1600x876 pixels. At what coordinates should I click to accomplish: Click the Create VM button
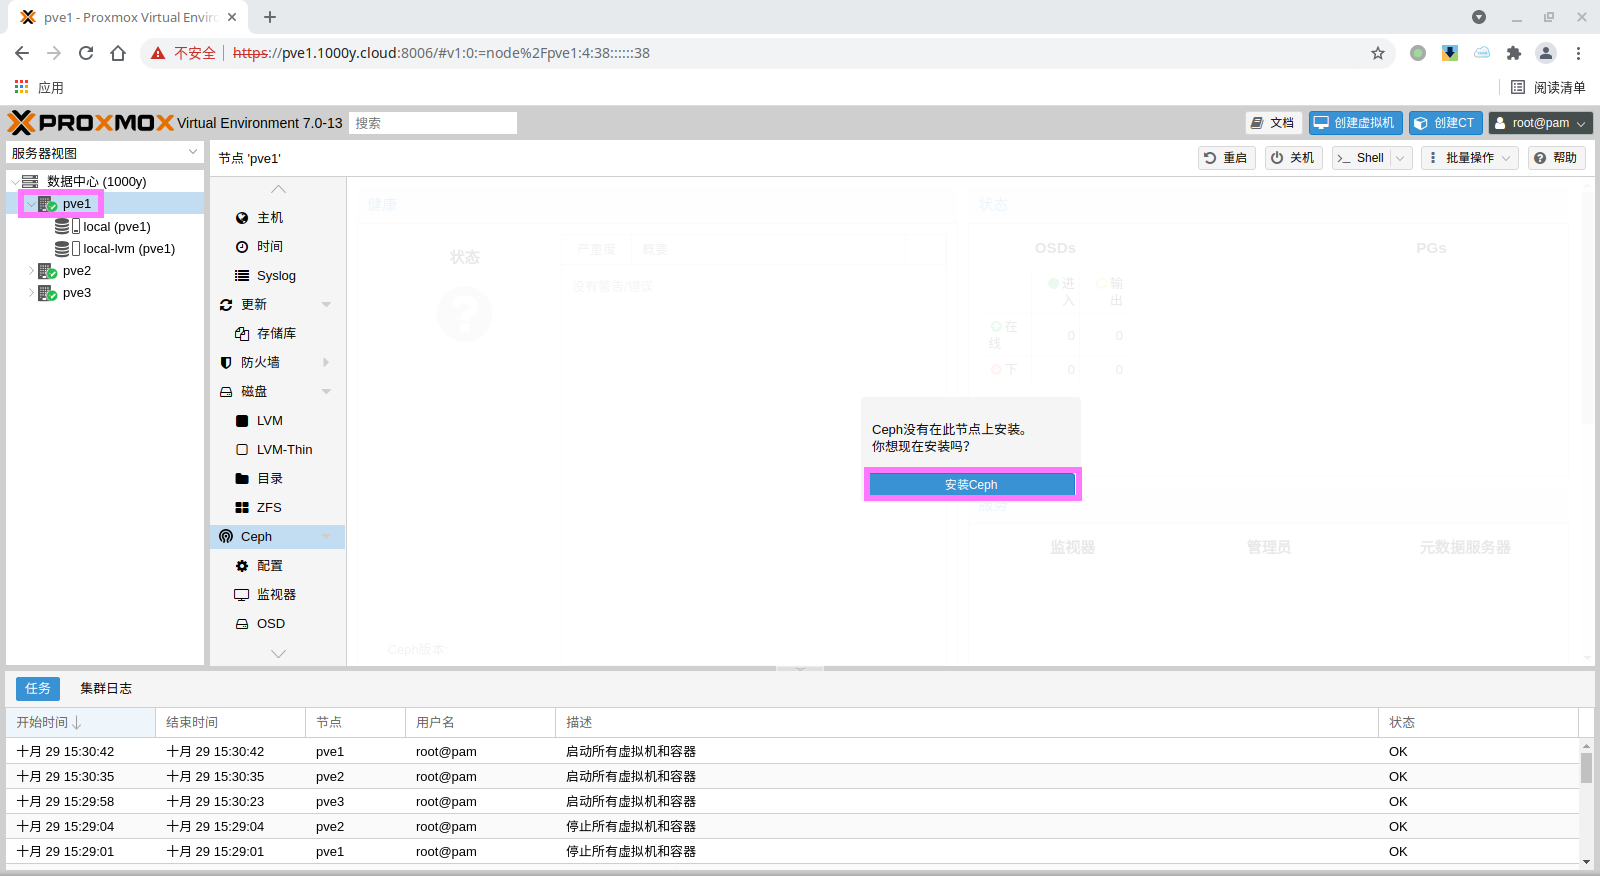click(x=1355, y=123)
